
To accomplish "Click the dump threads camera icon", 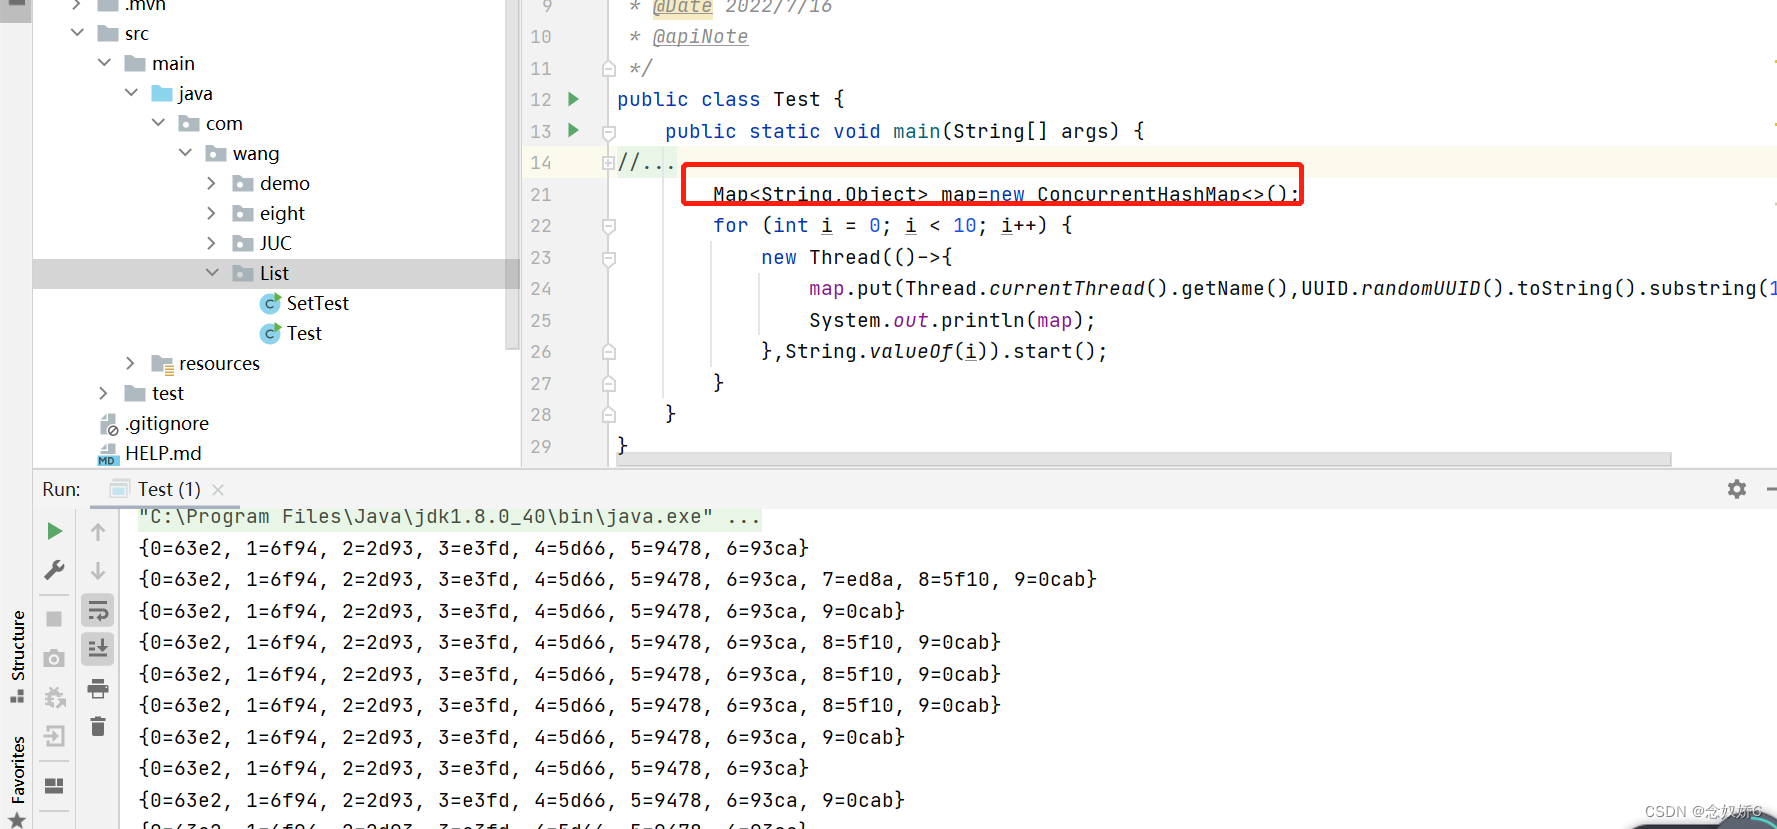I will [55, 658].
